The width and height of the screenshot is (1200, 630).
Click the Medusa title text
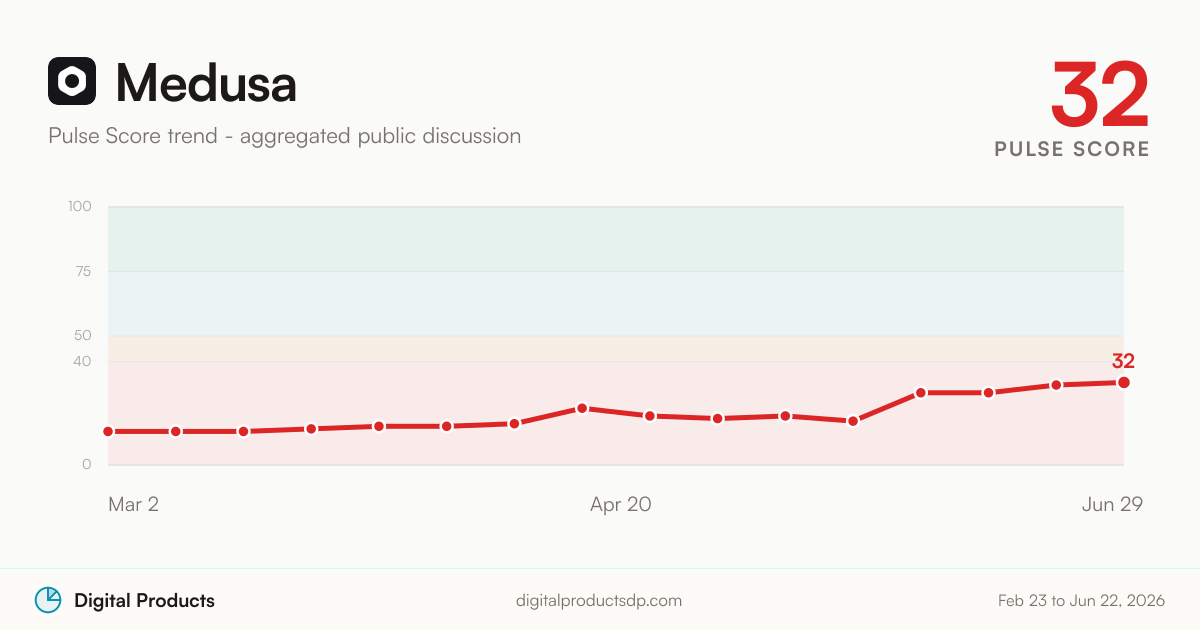coord(206,83)
